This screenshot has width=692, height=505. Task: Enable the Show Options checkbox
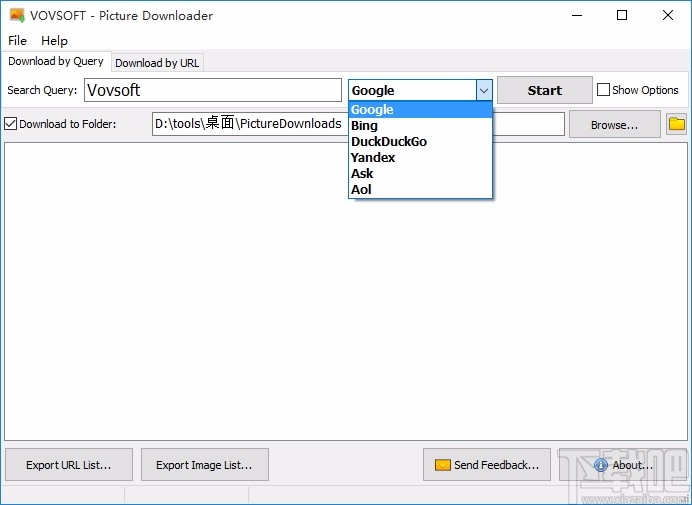pos(603,90)
